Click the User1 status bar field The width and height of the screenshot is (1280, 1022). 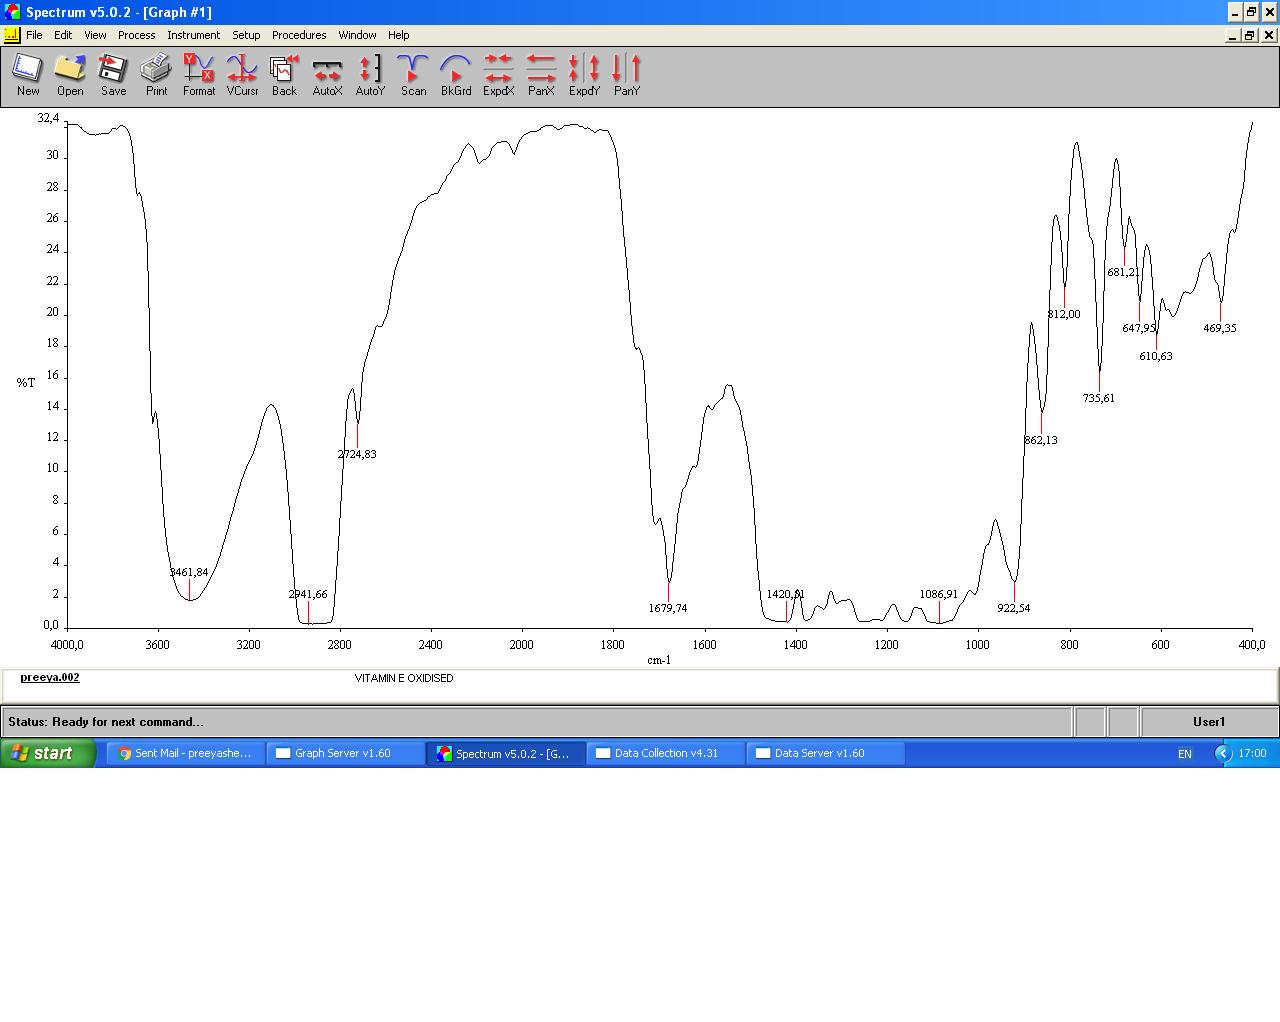[1209, 722]
